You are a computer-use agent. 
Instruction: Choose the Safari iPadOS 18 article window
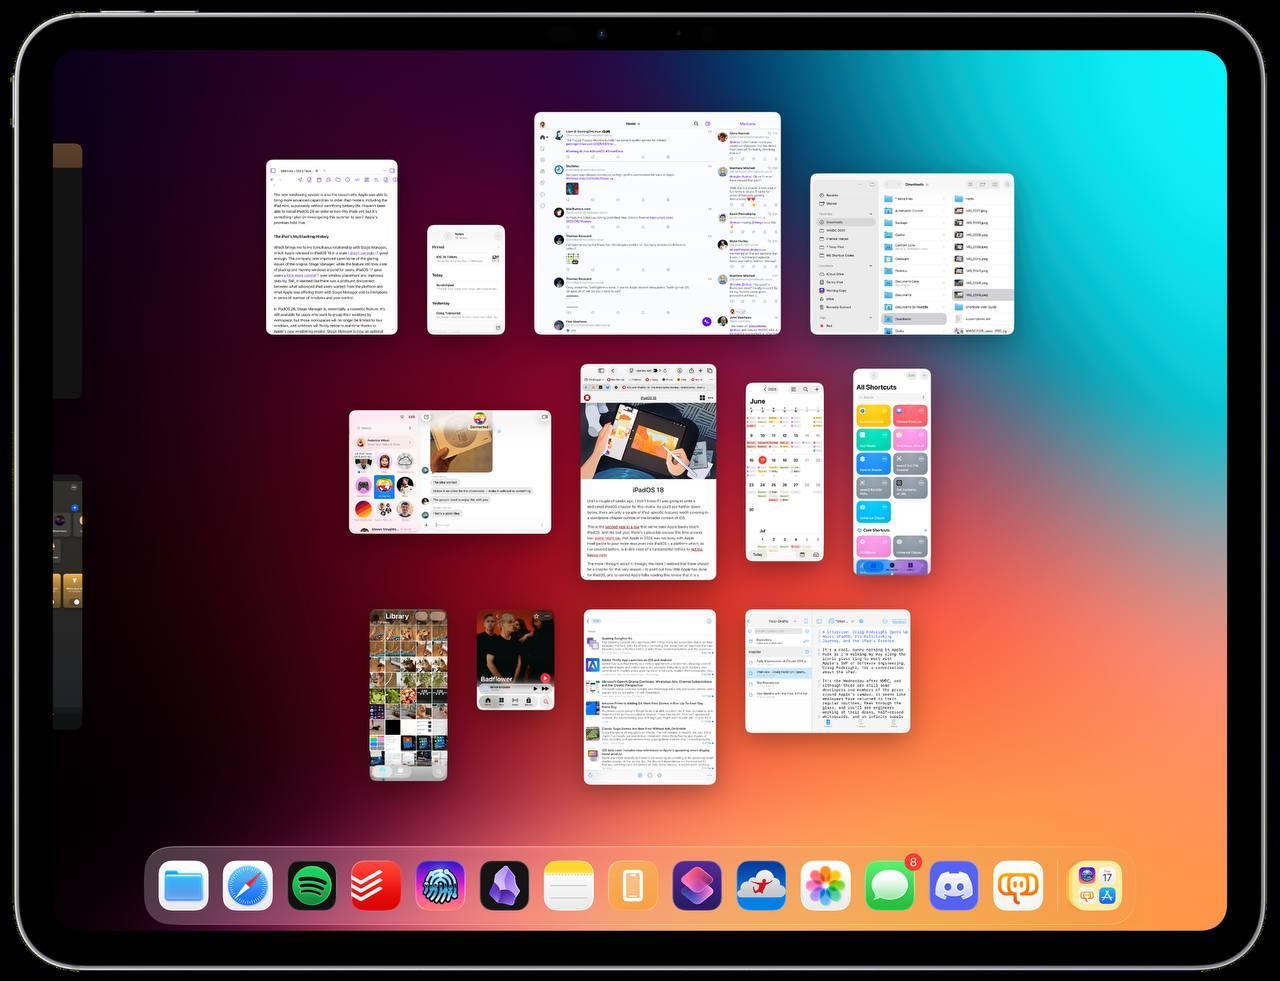pos(648,471)
